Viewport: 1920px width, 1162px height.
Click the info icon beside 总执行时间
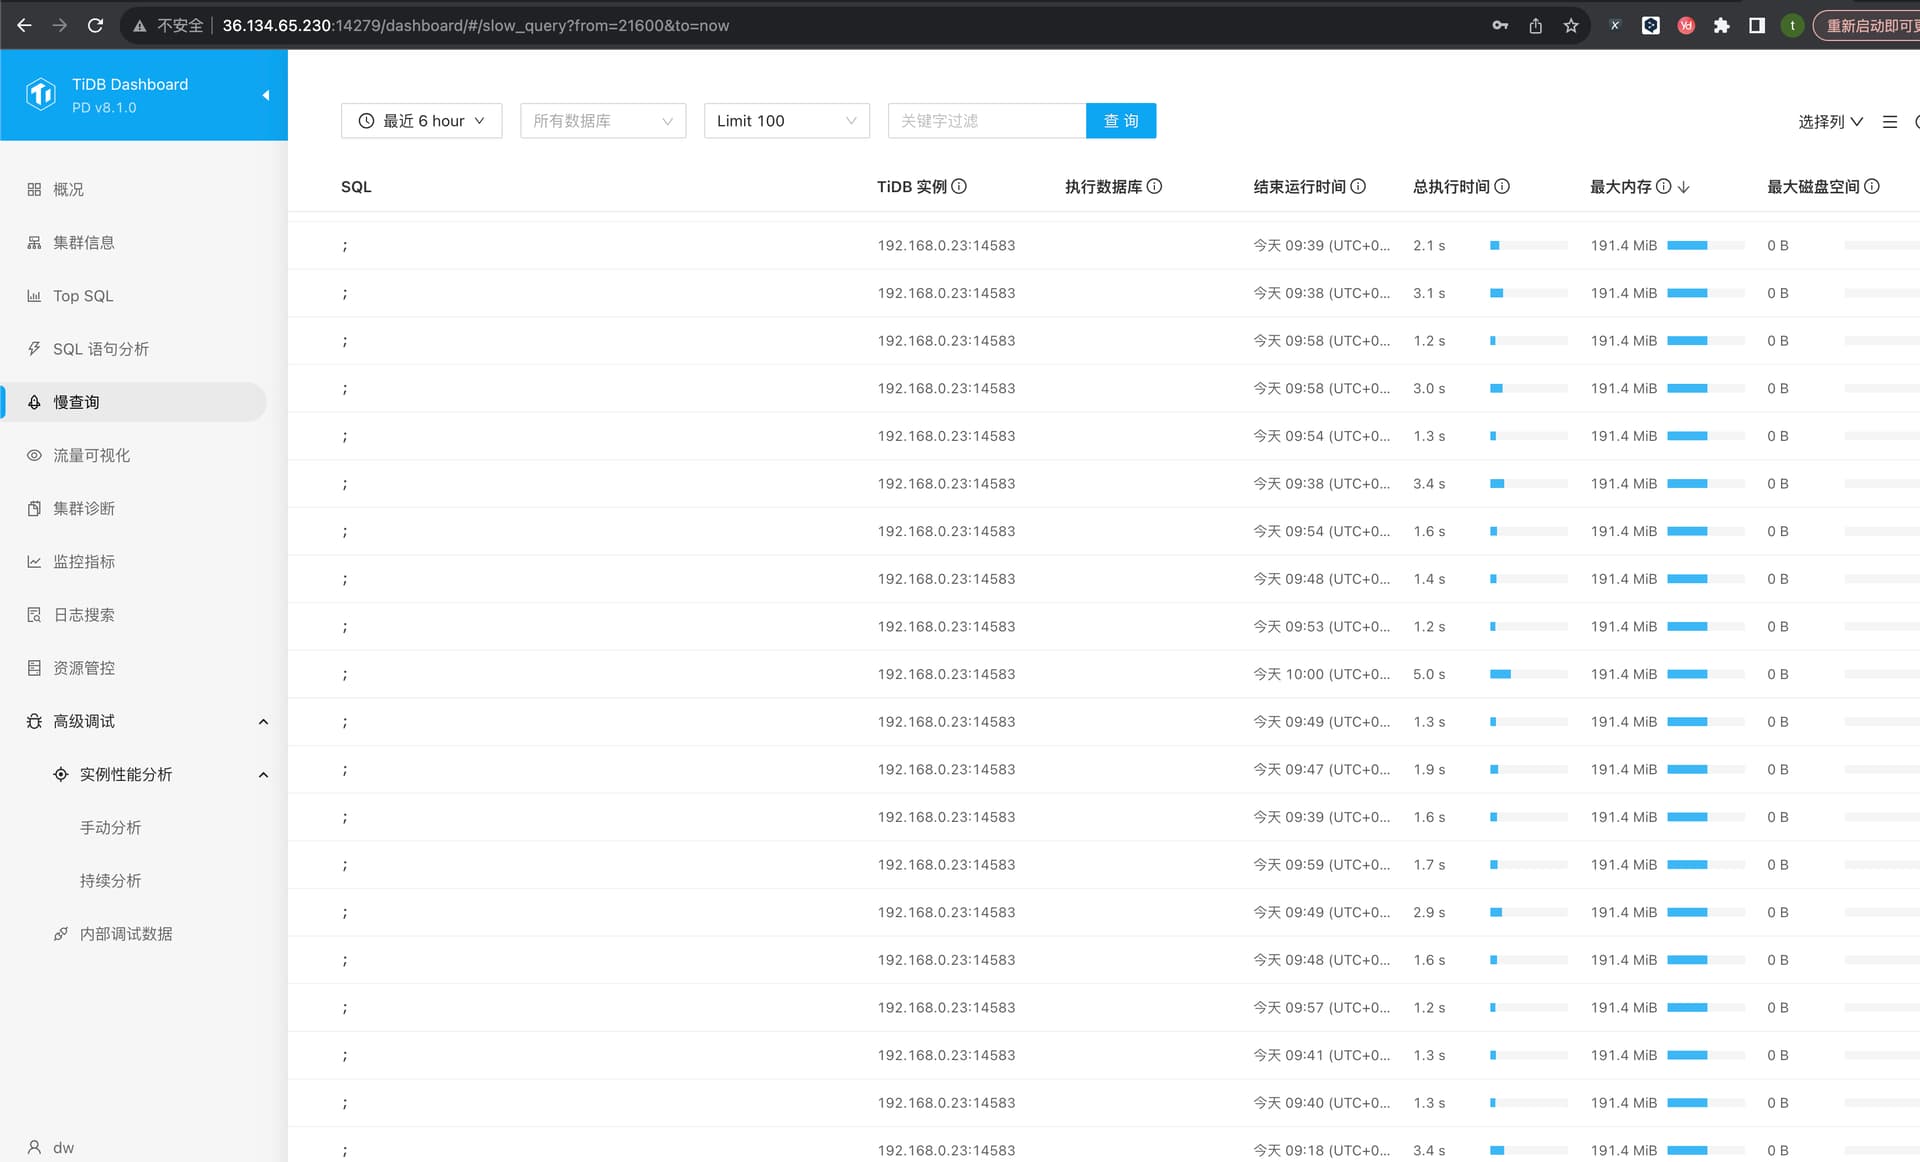pos(1502,186)
